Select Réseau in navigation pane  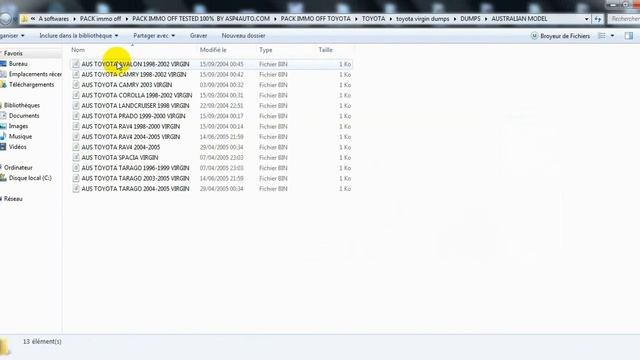13,199
